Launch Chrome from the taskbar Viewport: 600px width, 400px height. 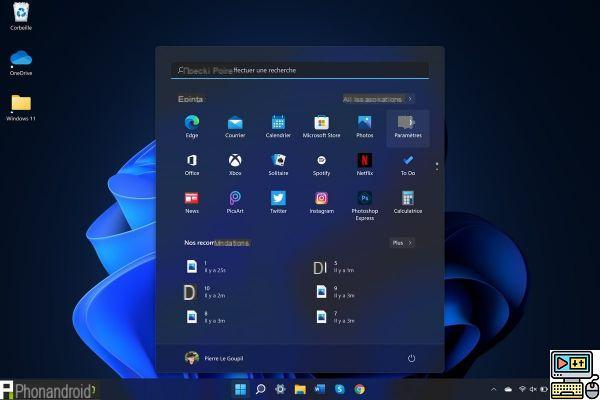click(x=359, y=389)
